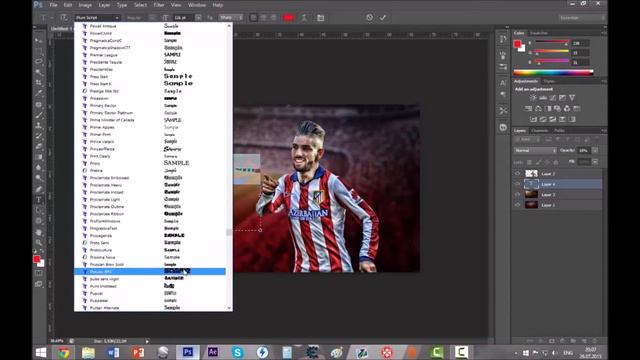Add Curves adjustment
Viewport: 640px width, 360px height.
[x=553, y=98]
